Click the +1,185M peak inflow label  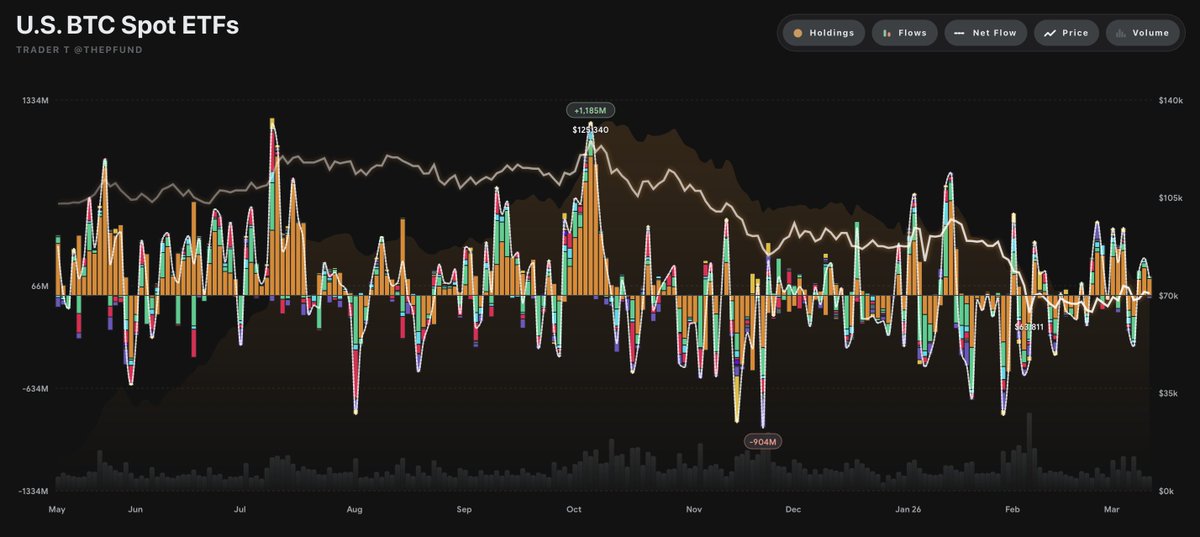click(x=589, y=110)
